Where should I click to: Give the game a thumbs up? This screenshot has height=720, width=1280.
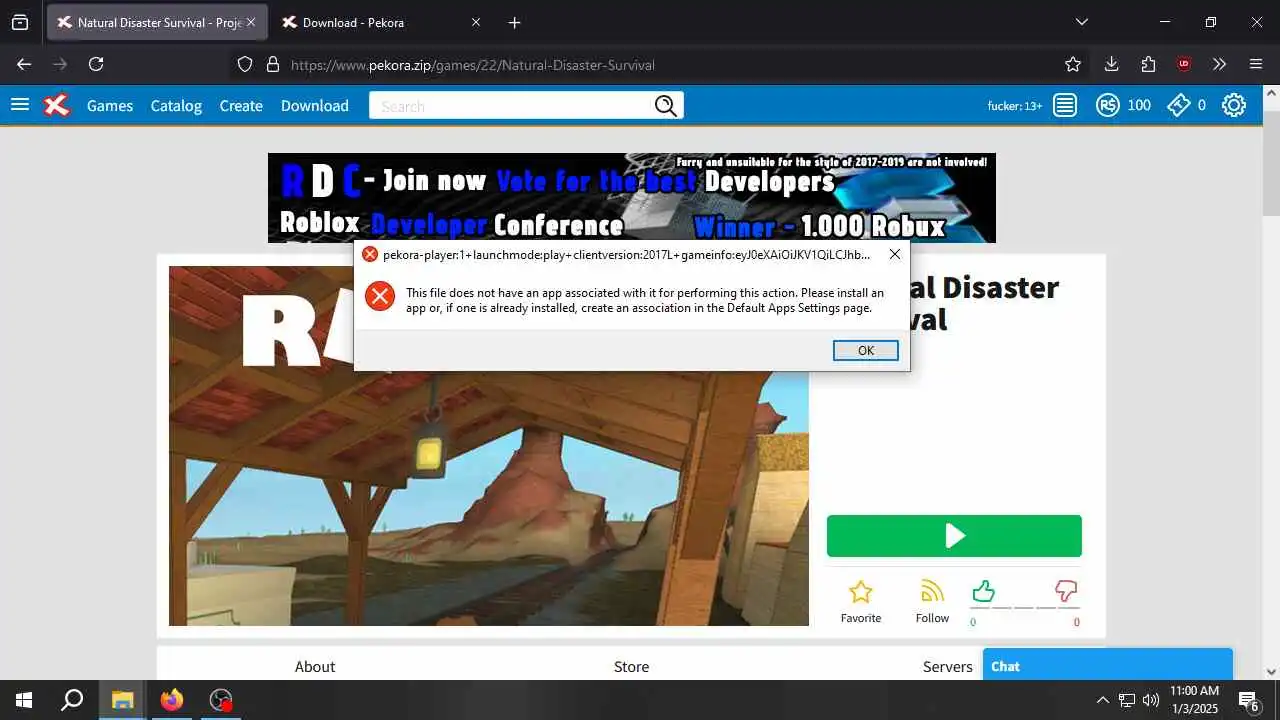[983, 591]
